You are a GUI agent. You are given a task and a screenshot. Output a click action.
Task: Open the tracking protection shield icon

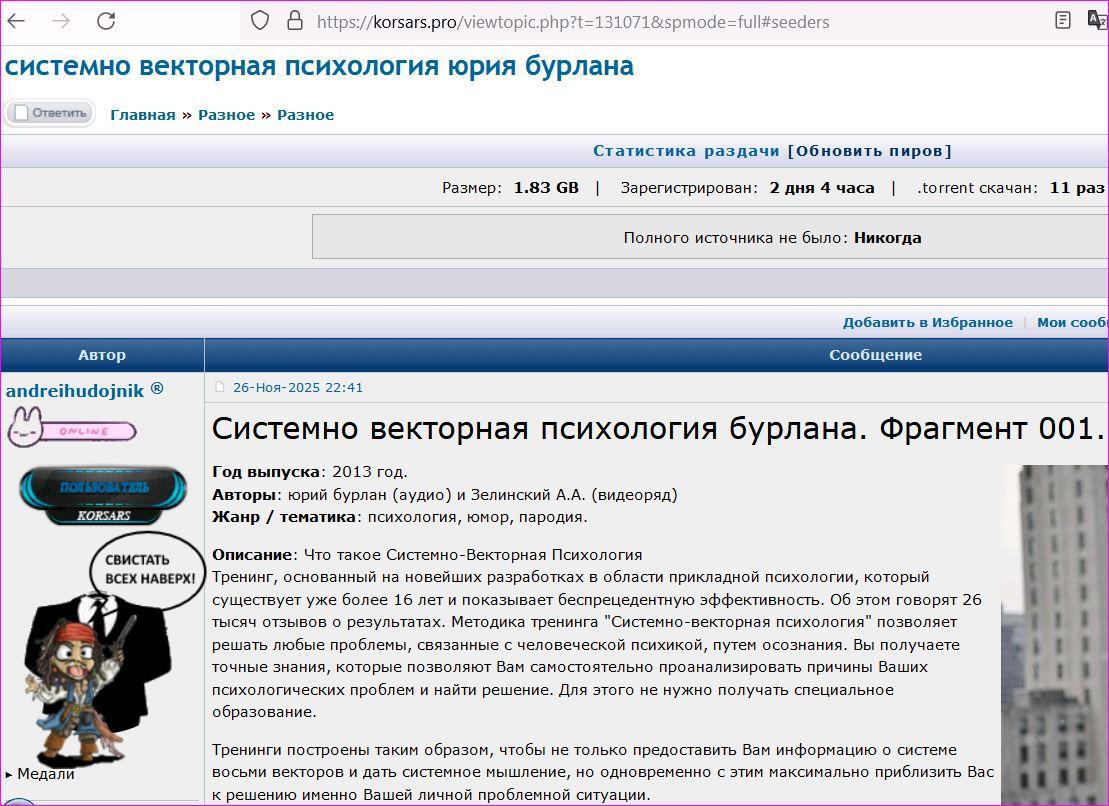(259, 21)
